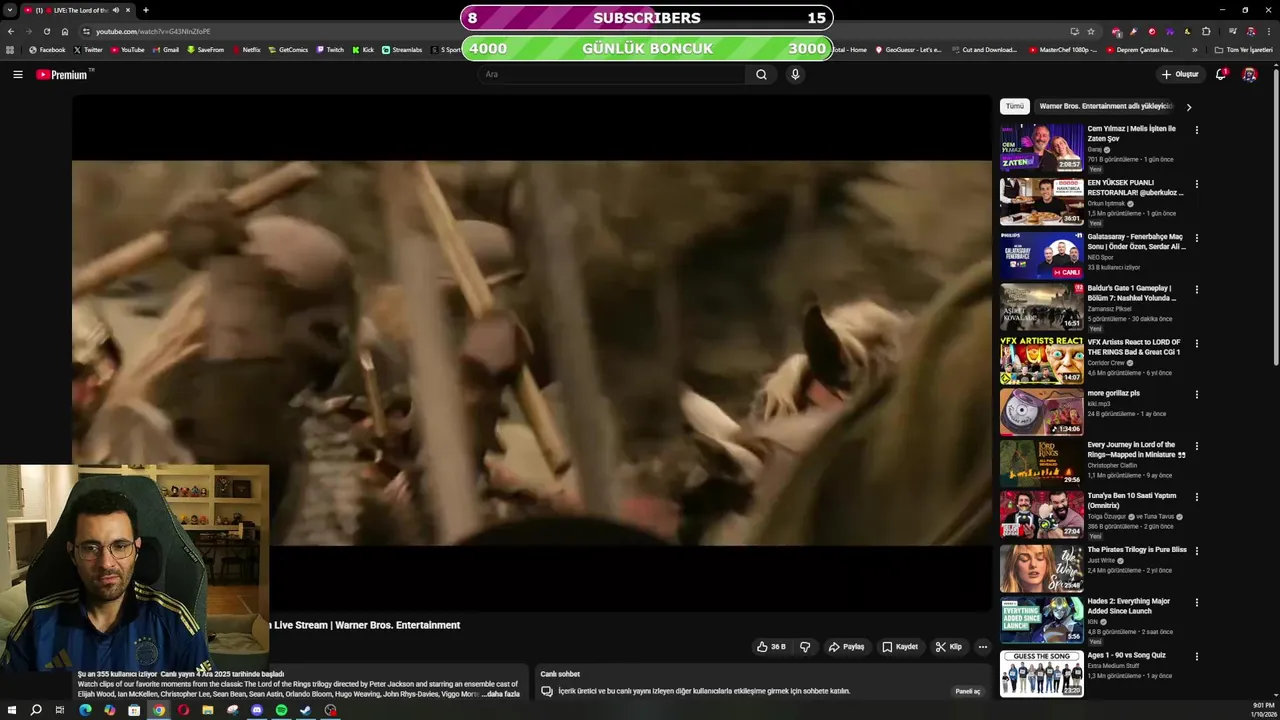
Task: Open options for Cem Yılmaz video
Action: pyautogui.click(x=1196, y=130)
